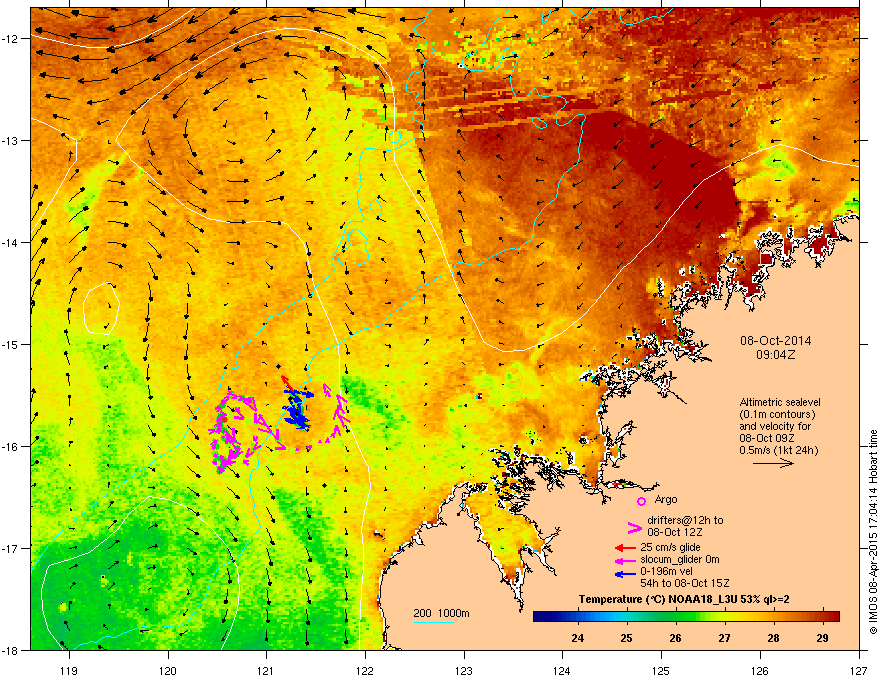Click the colorbar tick label 27
880x680 pixels.
725,638
